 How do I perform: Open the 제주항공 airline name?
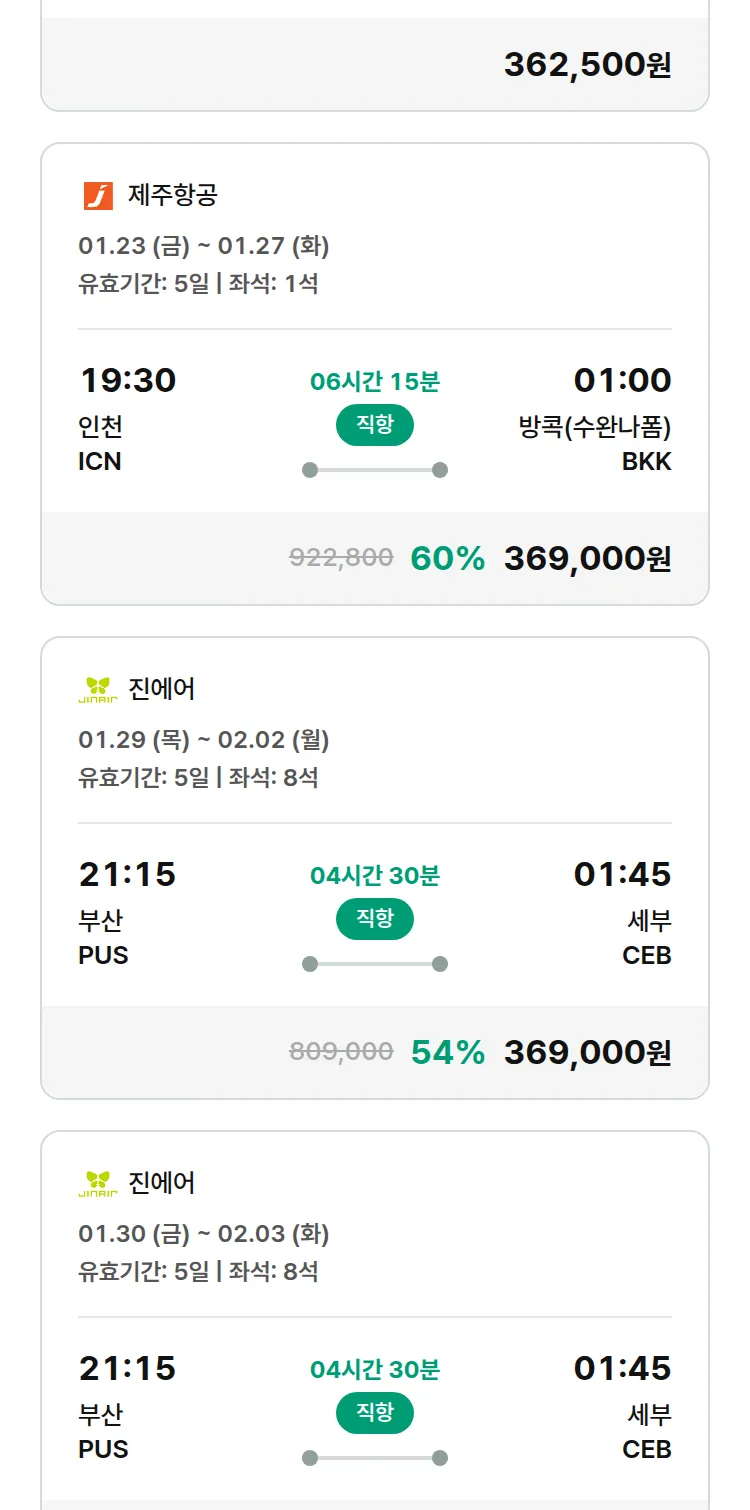coord(173,195)
